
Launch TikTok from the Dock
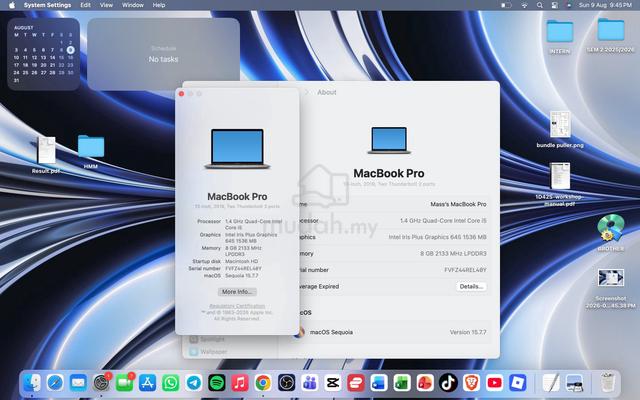tap(448, 383)
